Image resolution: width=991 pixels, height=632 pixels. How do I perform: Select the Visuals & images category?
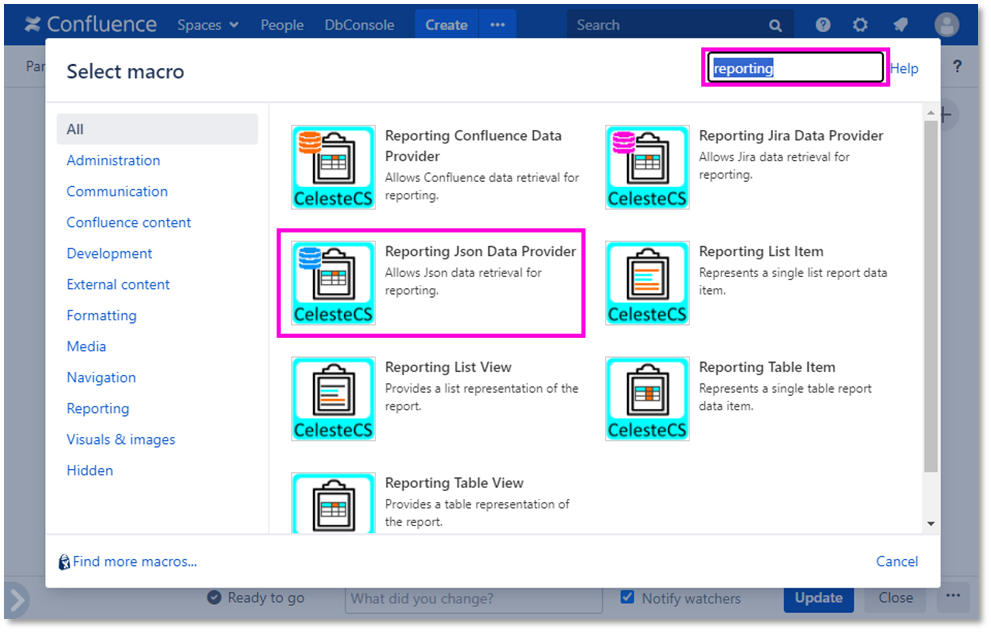(121, 439)
